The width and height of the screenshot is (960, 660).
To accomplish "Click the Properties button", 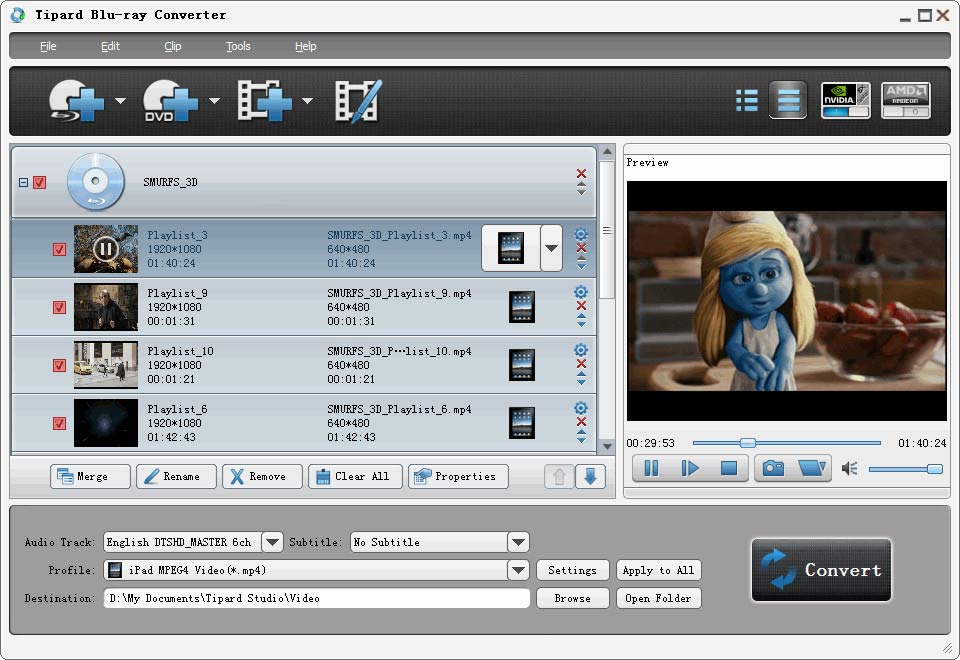I will tap(458, 476).
